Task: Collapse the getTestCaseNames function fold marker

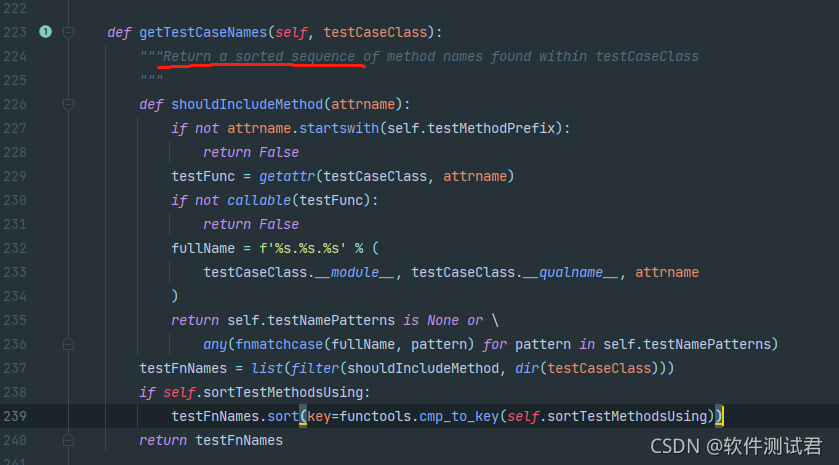Action: coord(68,33)
